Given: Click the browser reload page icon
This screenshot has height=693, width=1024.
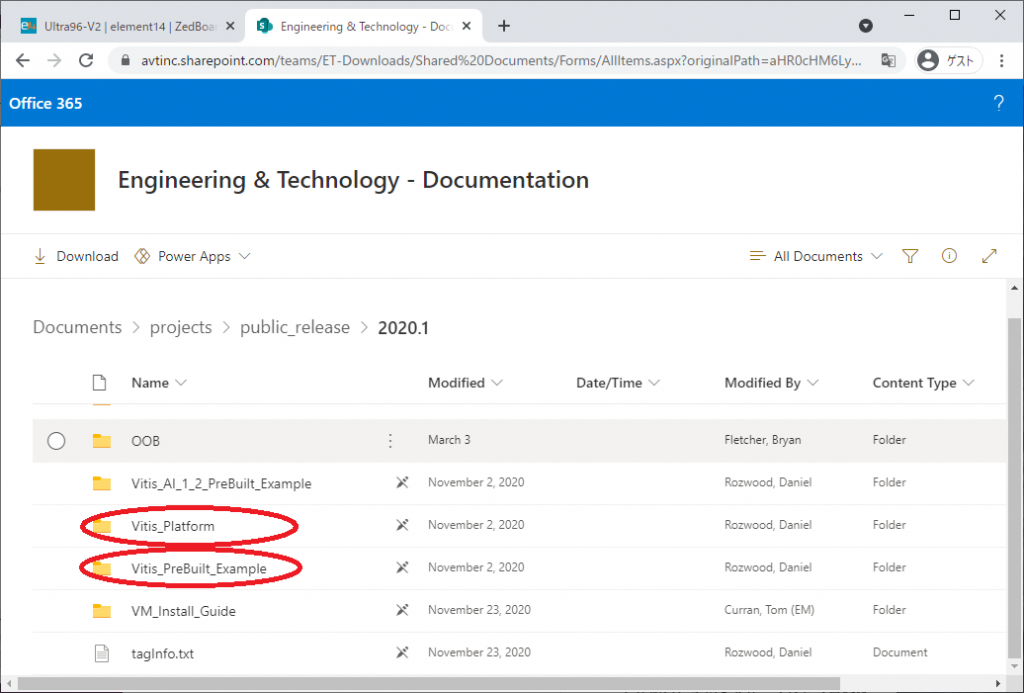Looking at the screenshot, I should 87,61.
